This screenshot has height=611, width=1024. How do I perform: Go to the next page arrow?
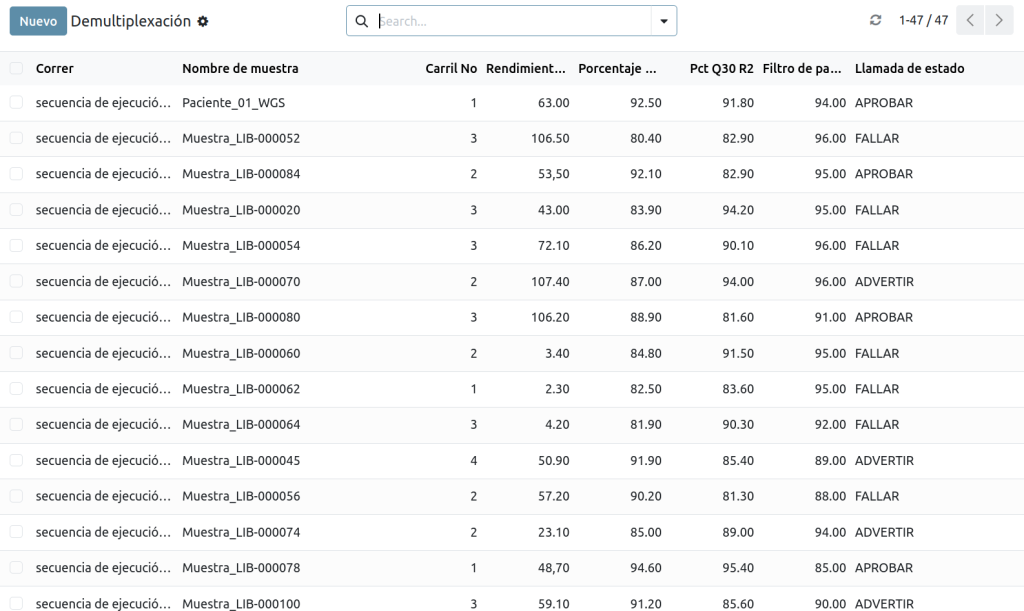click(999, 20)
